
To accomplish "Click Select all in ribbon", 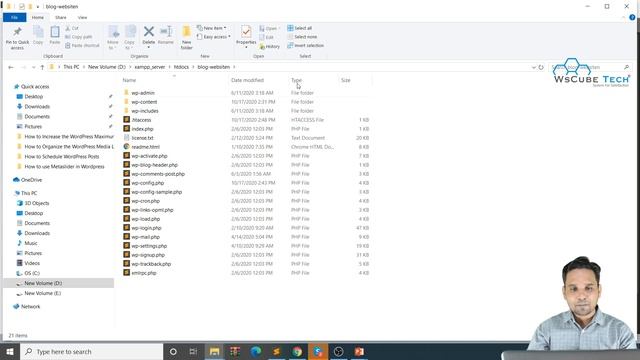I will point(300,28).
